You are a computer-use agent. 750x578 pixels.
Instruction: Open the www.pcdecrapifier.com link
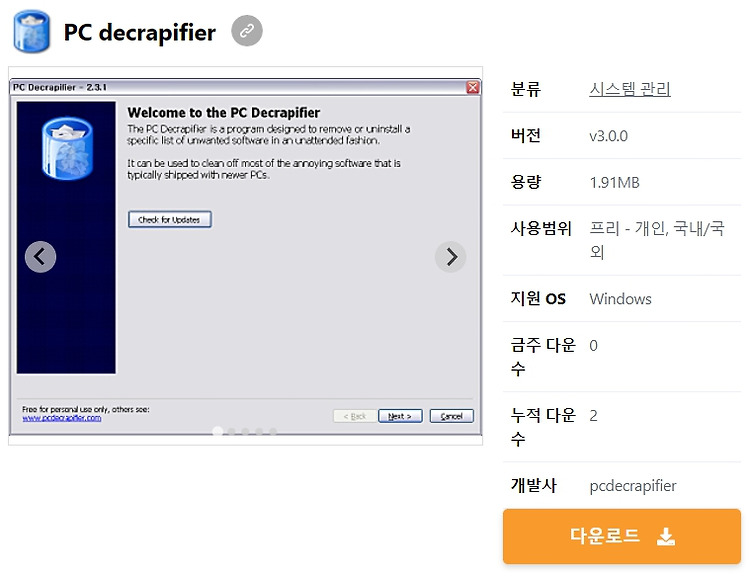(x=62, y=418)
